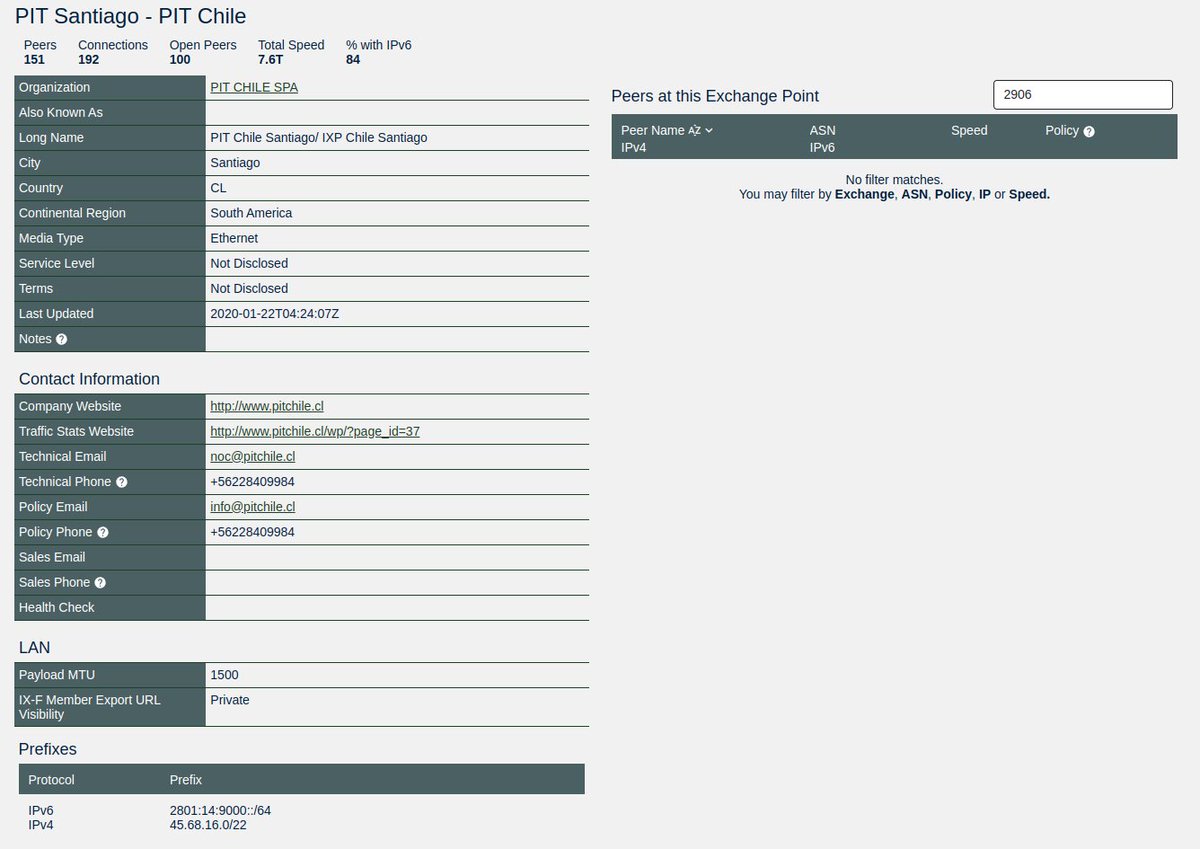Email info@pitchile.cl policy contact
1200x849 pixels.
252,506
